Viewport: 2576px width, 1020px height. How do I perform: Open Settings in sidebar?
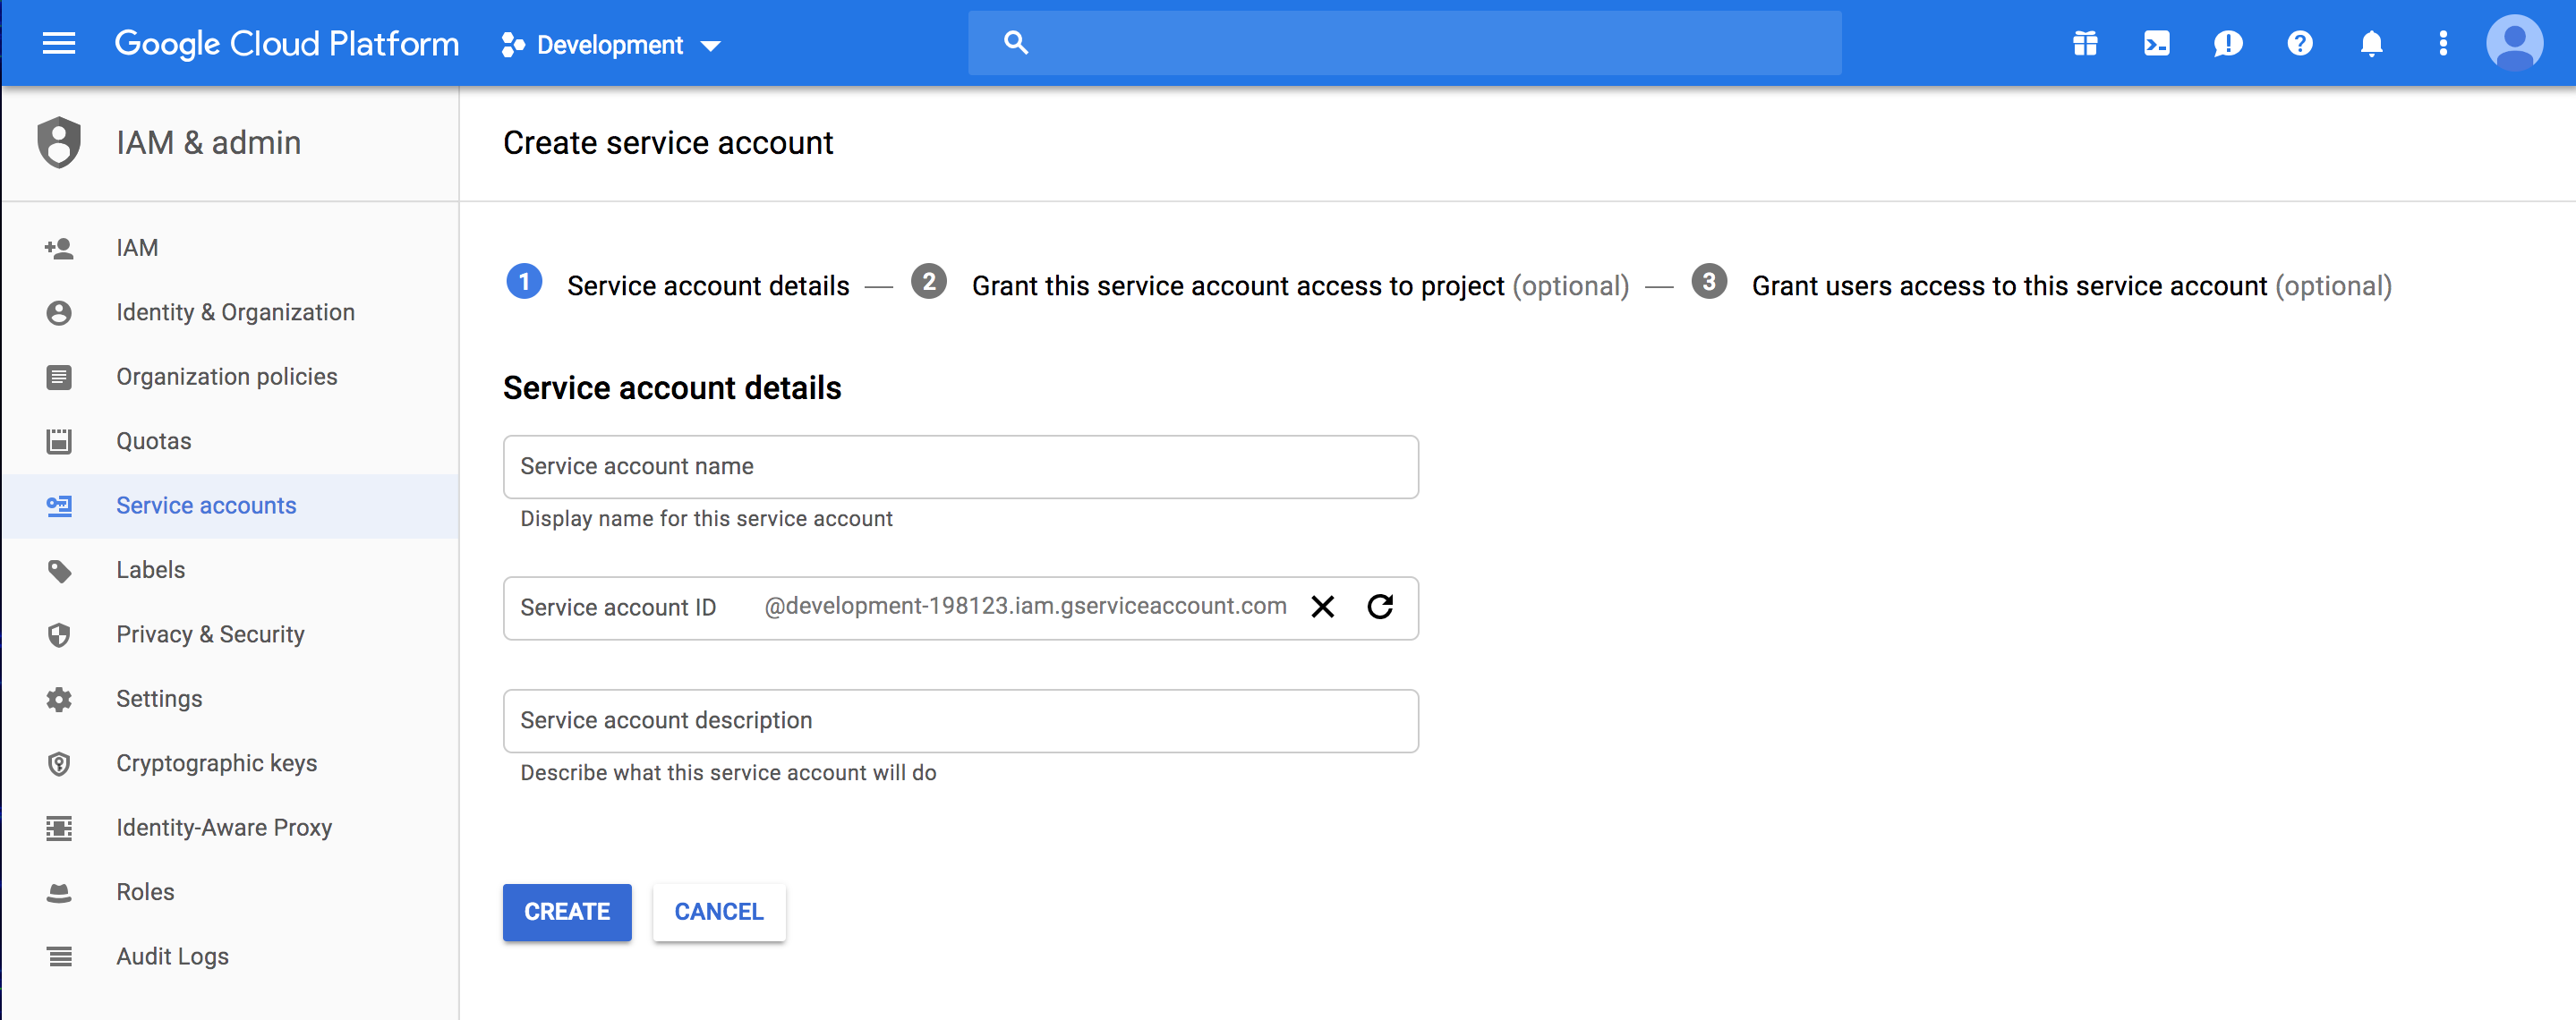coord(159,698)
